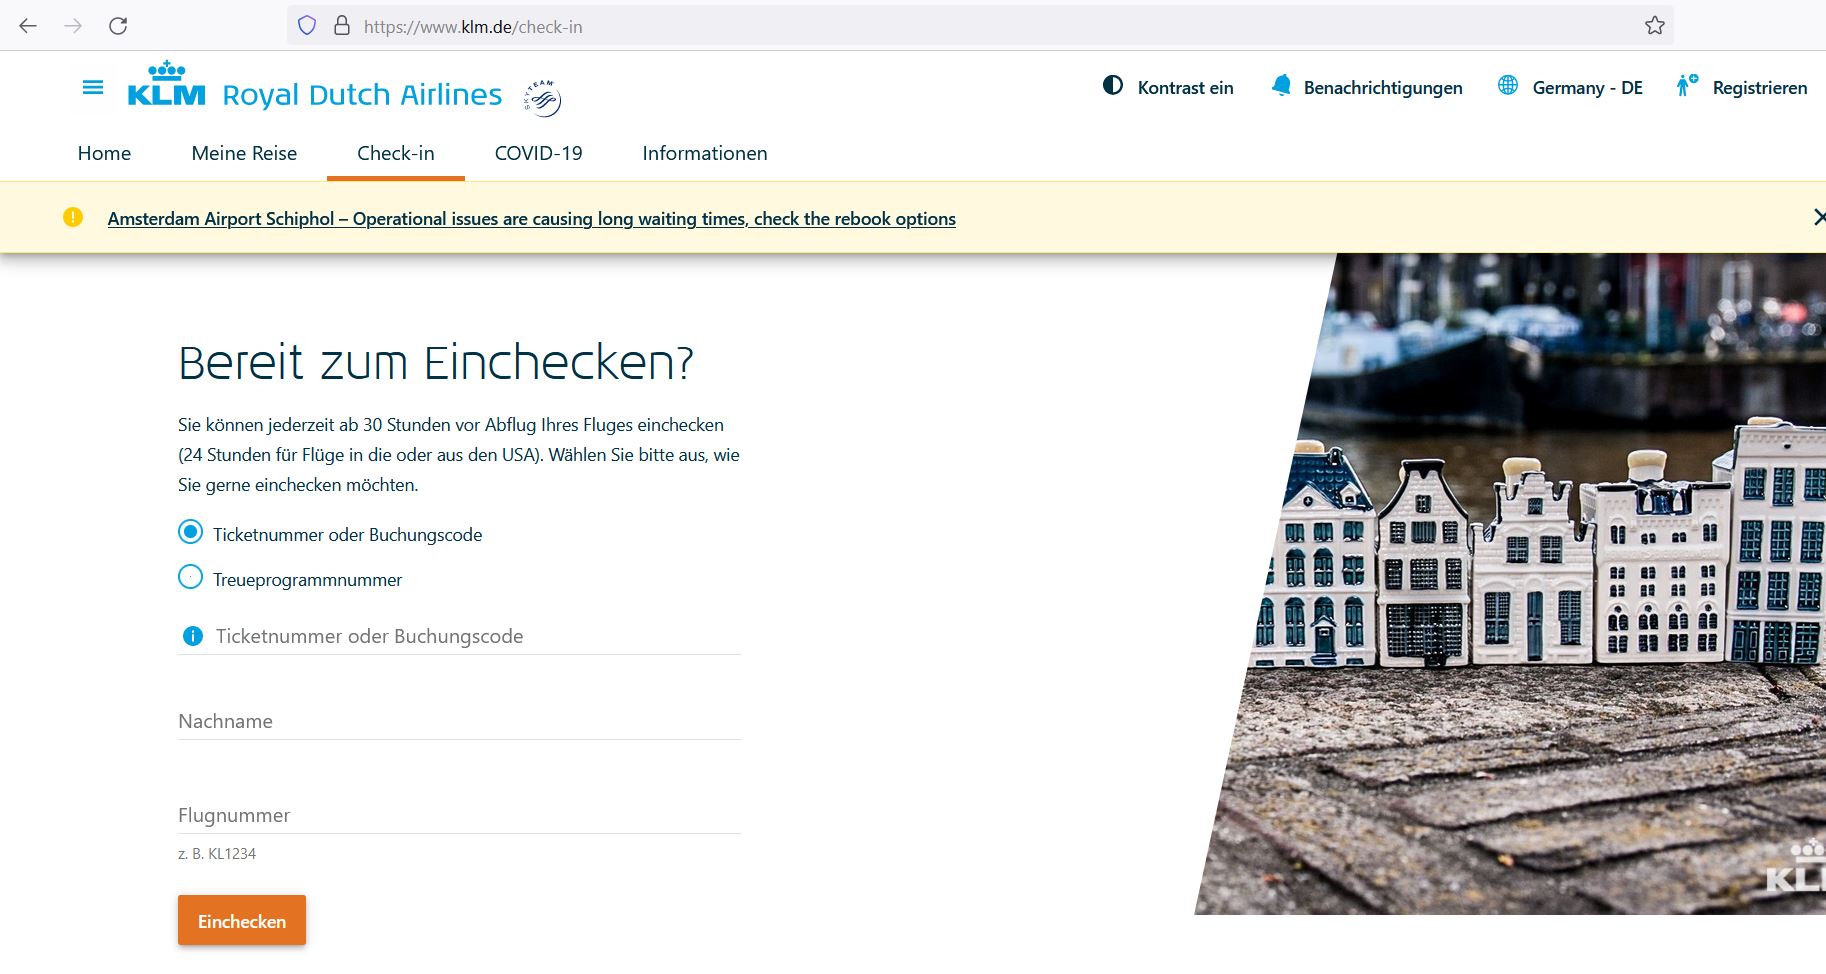Click the info icon beside Ticketnummer field
Screen dimensions: 1826x974
coord(193,636)
